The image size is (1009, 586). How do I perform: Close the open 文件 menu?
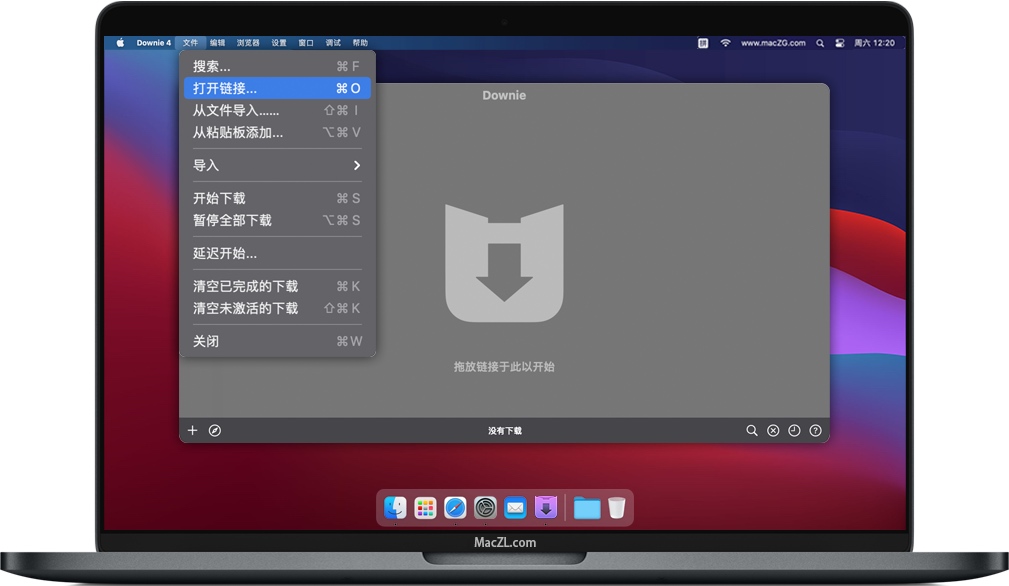[x=190, y=42]
